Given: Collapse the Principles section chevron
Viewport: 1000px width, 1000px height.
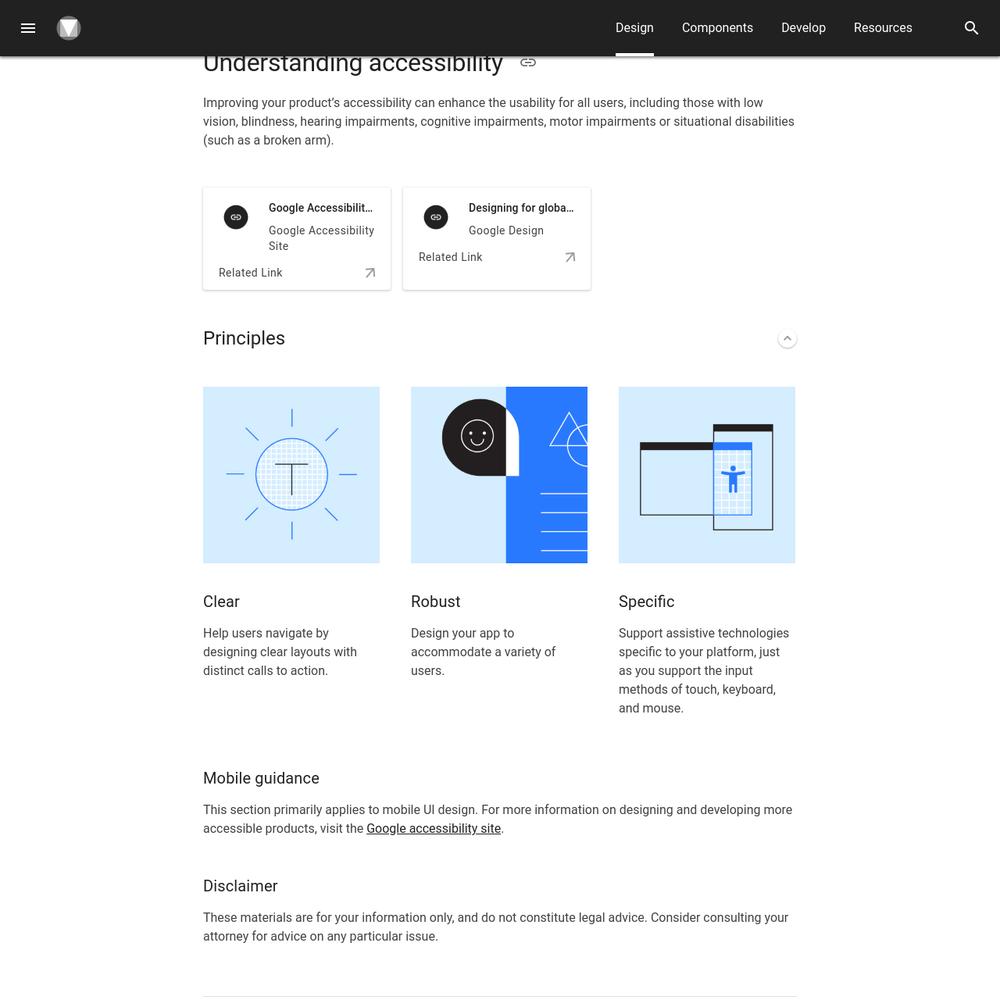Looking at the screenshot, I should click(787, 339).
